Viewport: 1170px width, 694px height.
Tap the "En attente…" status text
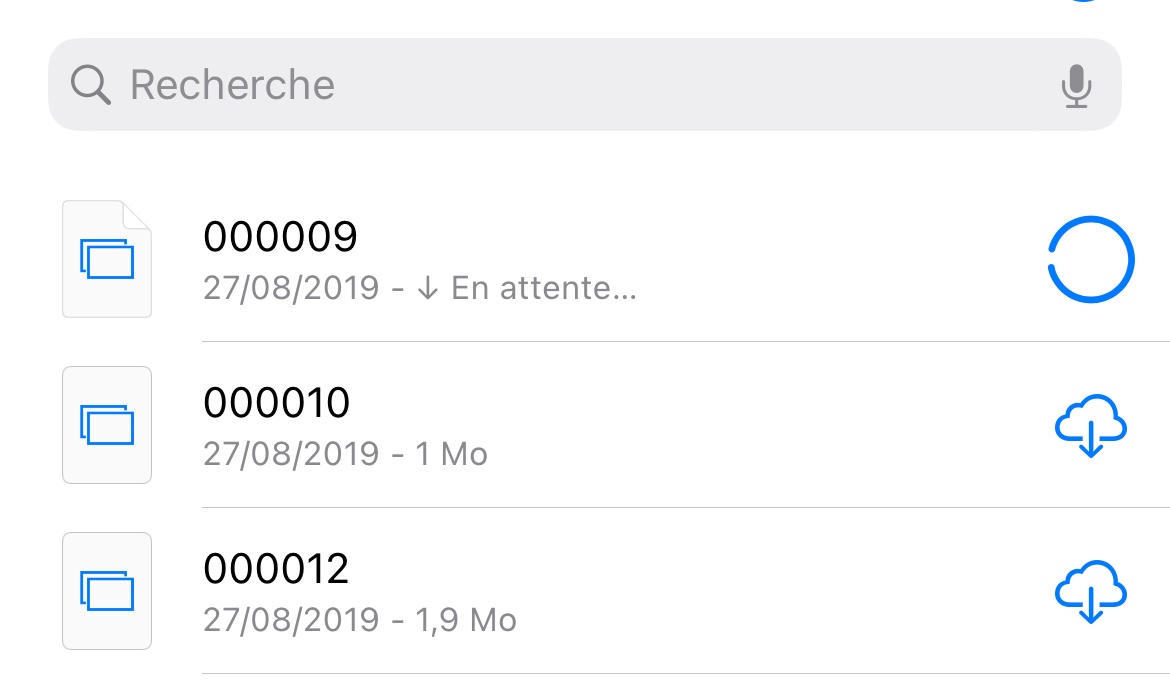[544, 289]
